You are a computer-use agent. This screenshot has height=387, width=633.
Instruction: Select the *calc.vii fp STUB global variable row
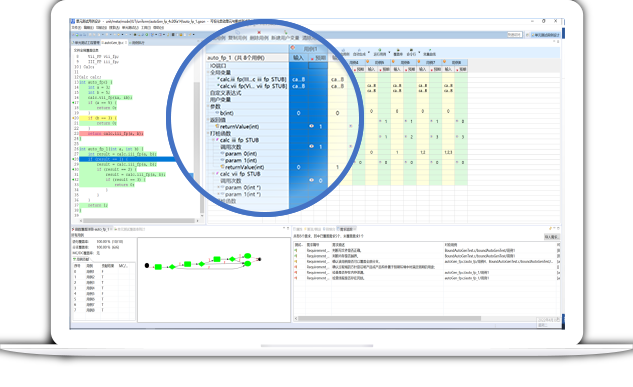coord(247,86)
